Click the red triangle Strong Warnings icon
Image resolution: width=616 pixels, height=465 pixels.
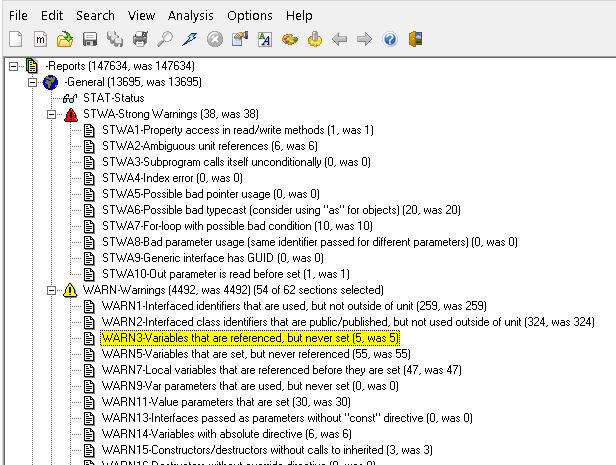[71, 114]
